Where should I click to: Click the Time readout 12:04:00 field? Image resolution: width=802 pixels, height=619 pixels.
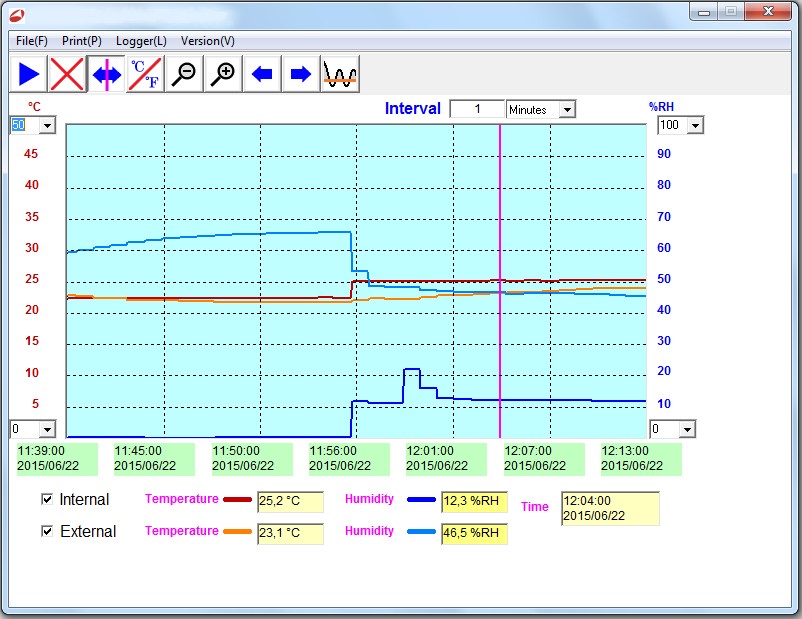(610, 508)
